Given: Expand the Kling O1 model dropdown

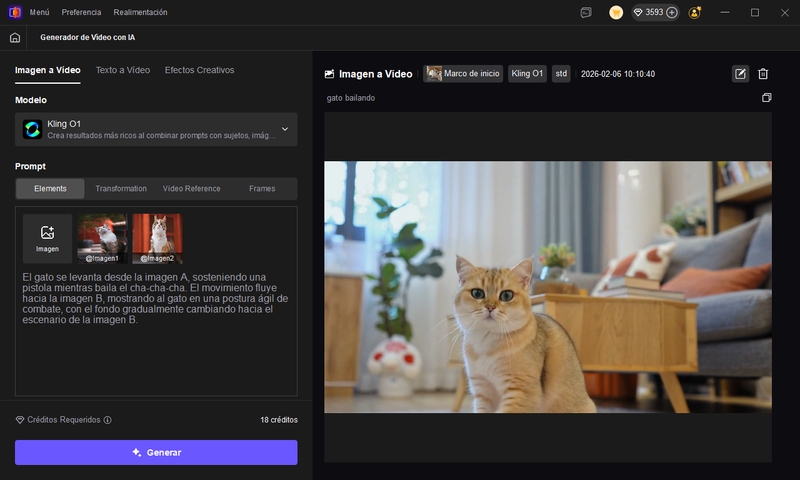Looking at the screenshot, I should pyautogui.click(x=284, y=129).
